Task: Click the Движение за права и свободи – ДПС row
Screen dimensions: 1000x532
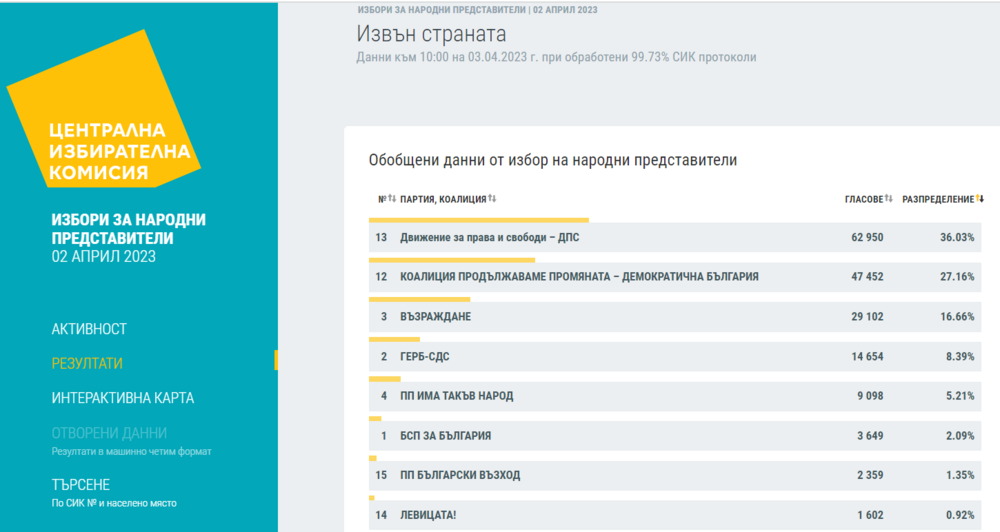Action: click(675, 237)
